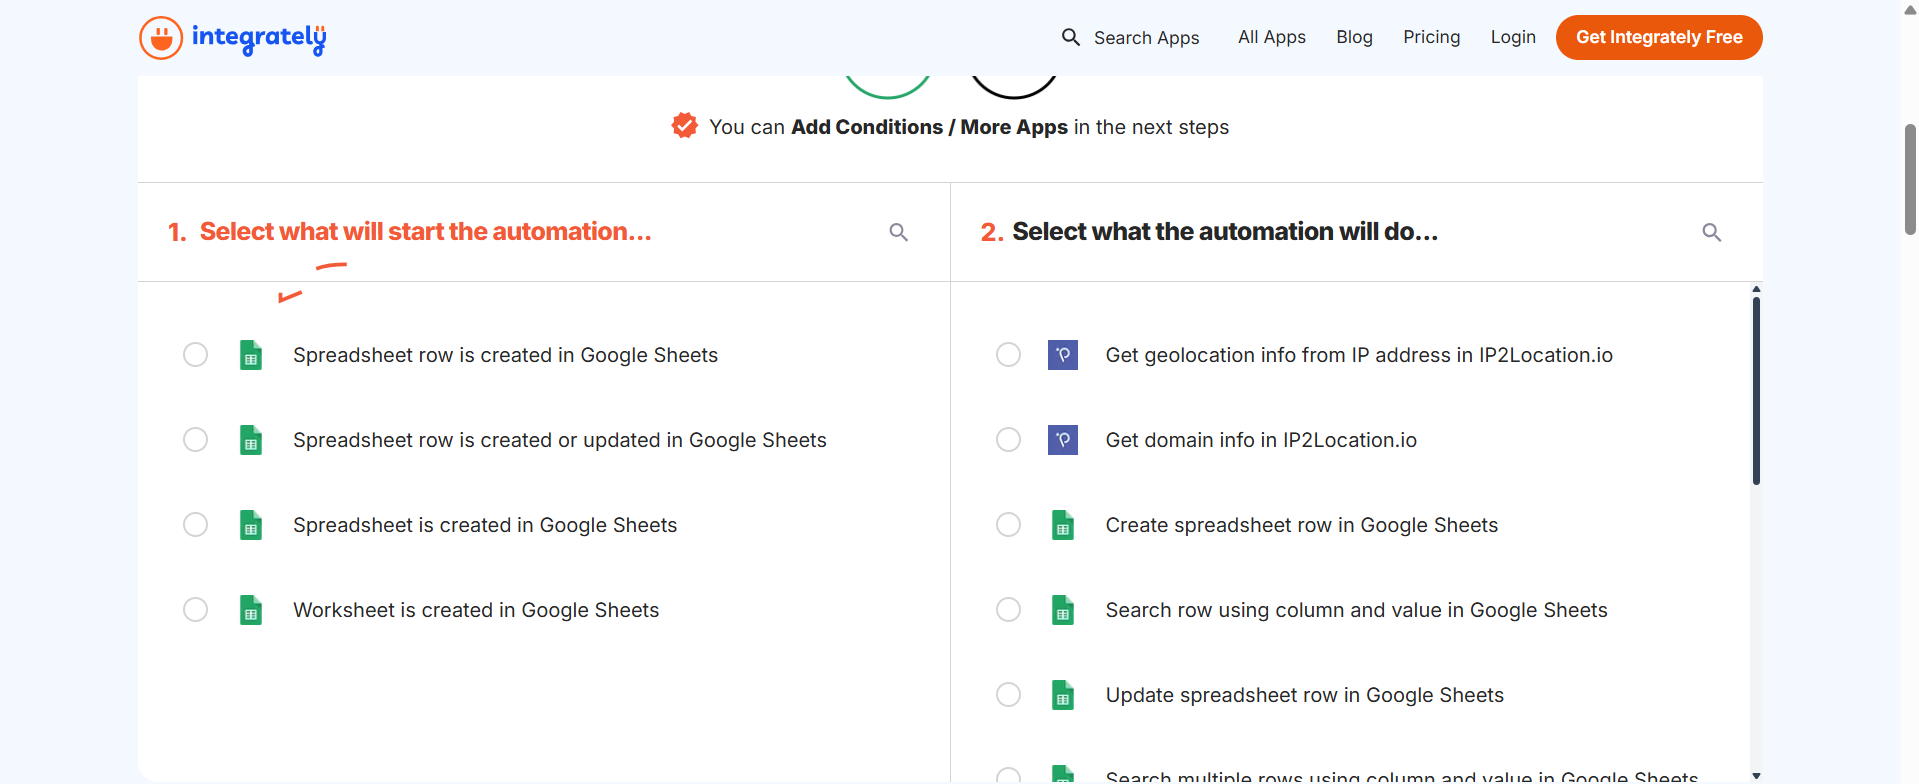Click Google Sheets icon for Worksheet is created

click(251, 610)
